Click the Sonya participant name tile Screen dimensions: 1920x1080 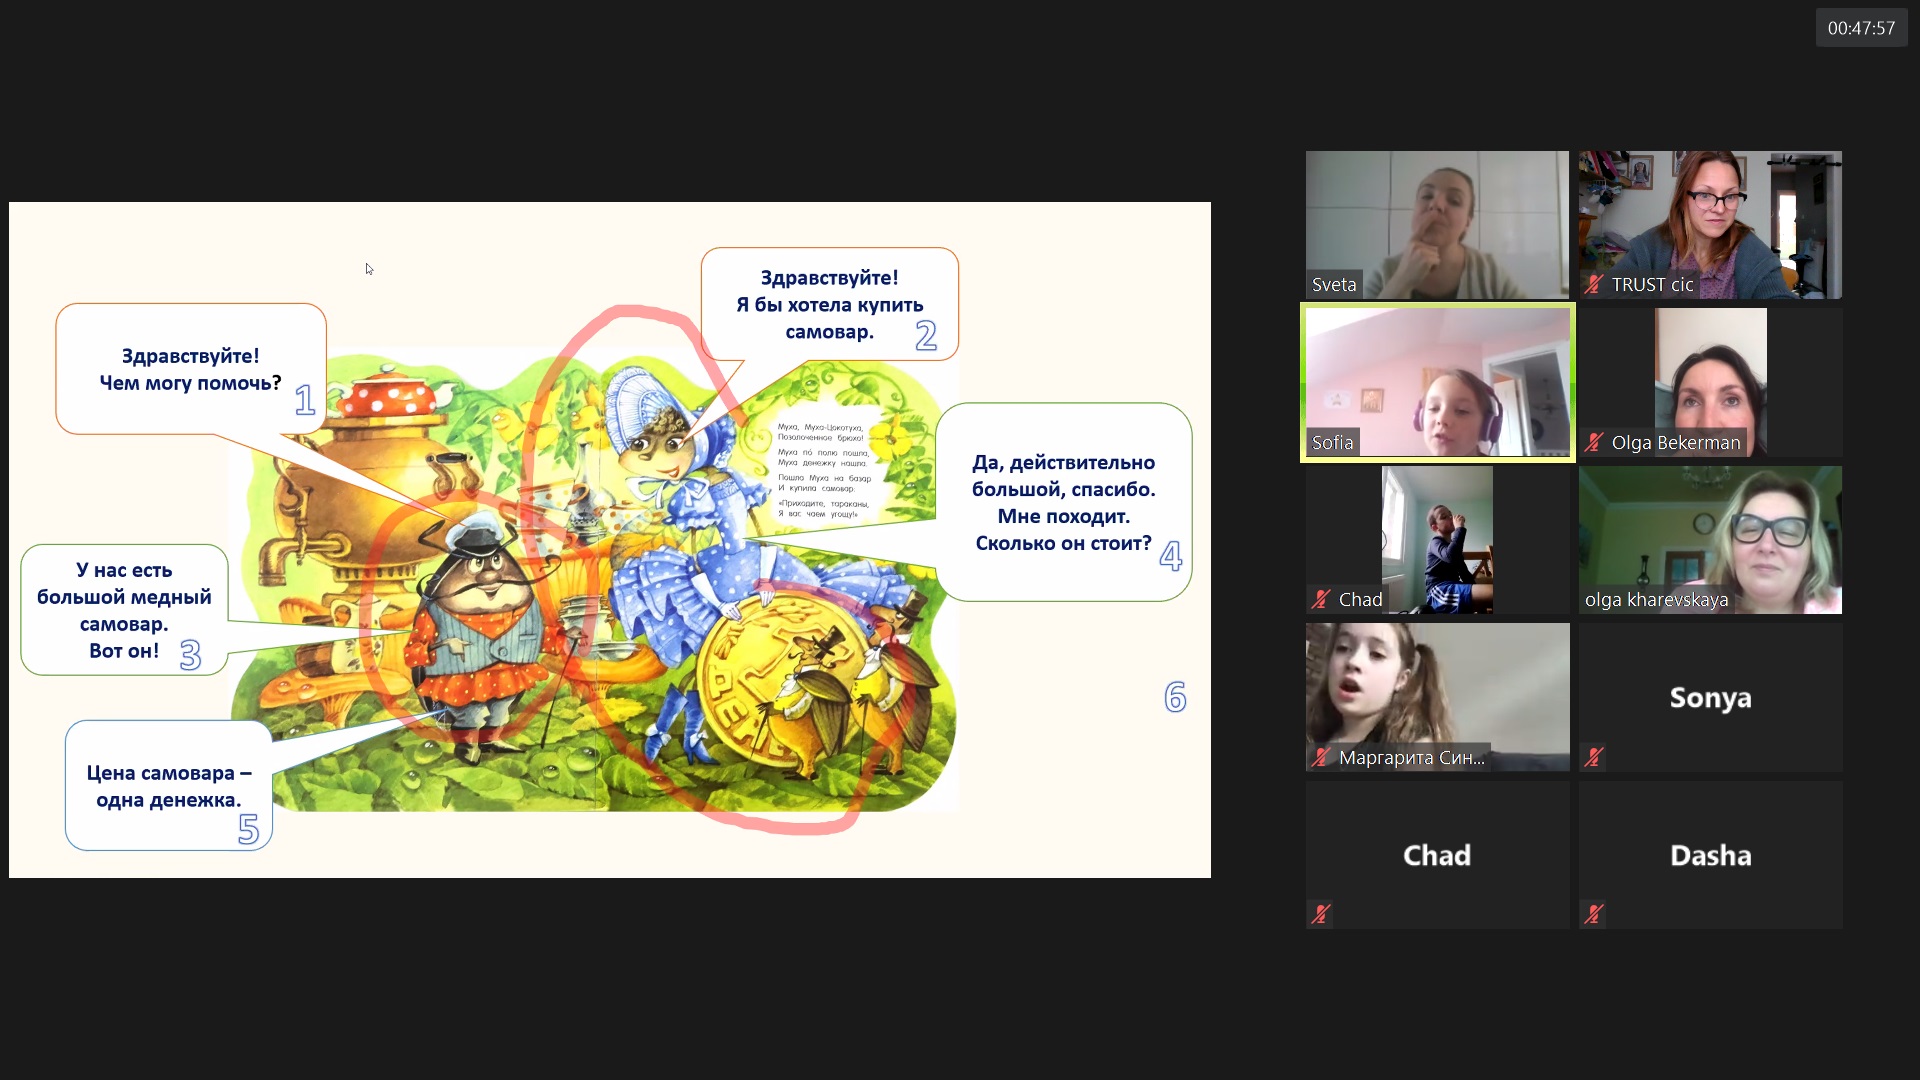pos(1710,697)
